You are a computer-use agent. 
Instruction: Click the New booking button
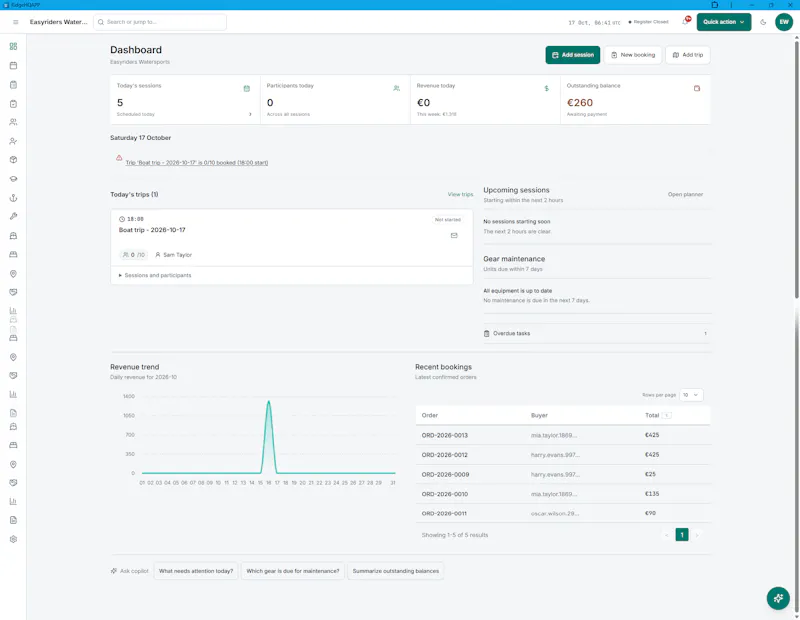(x=633, y=55)
